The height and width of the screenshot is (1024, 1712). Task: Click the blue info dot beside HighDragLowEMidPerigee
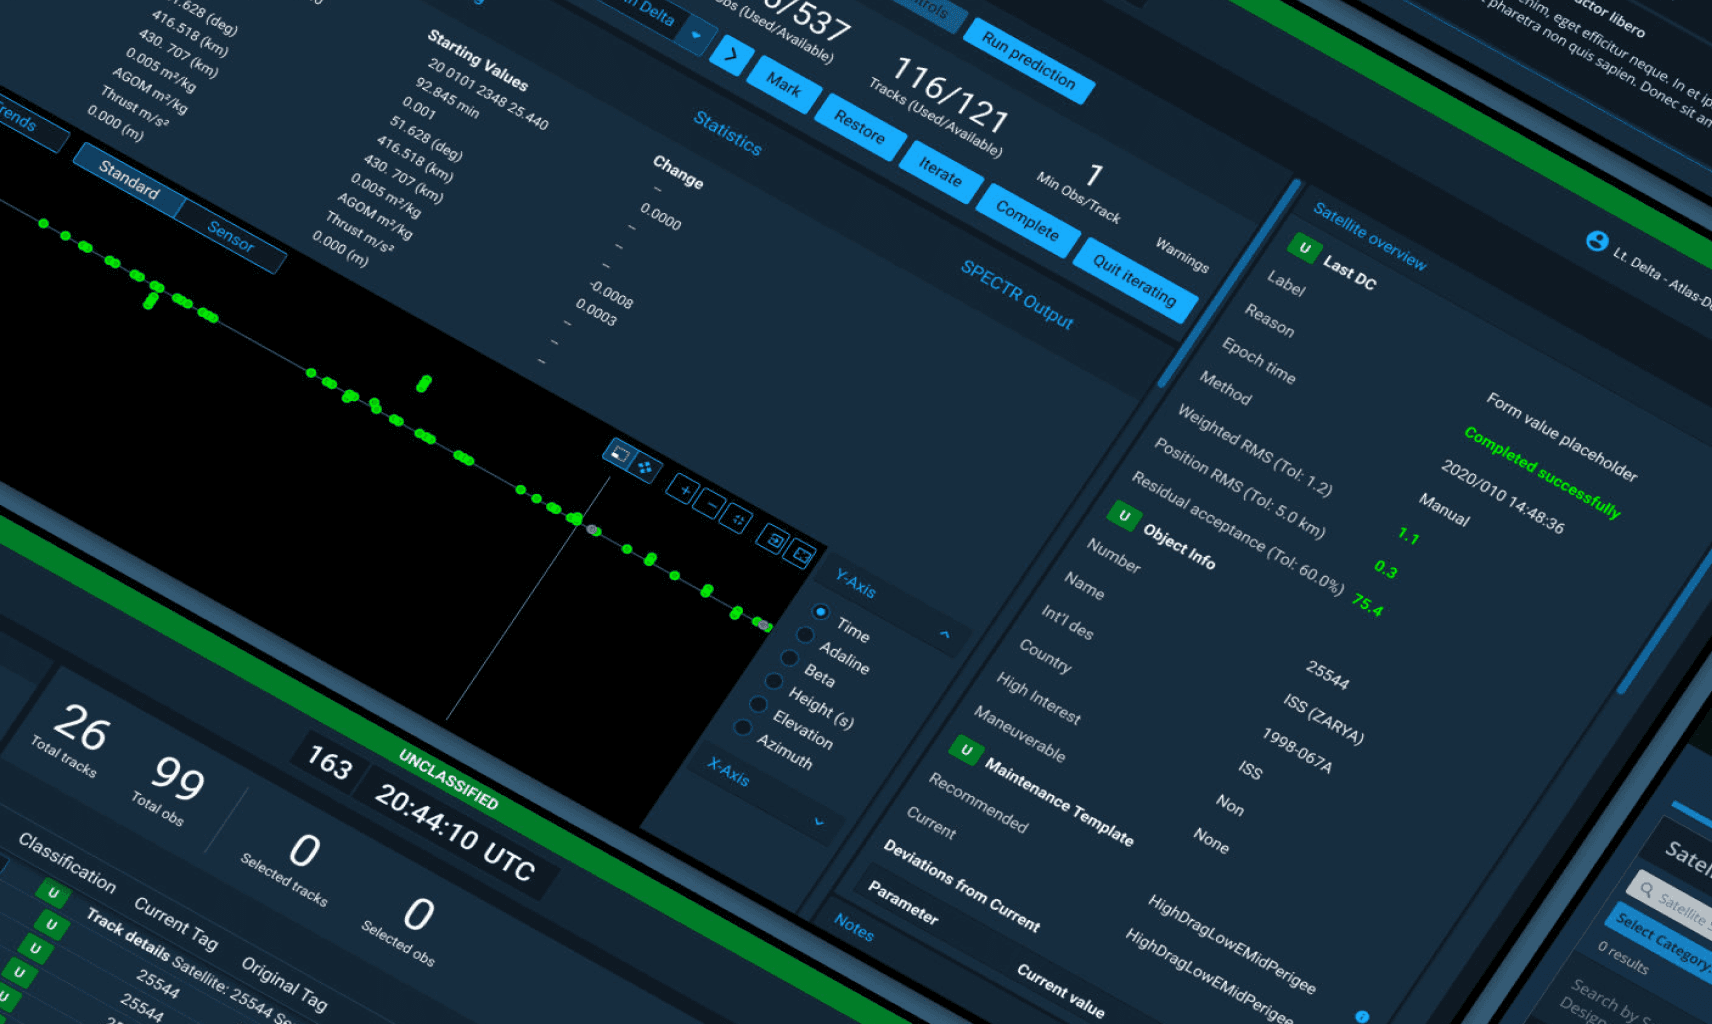tap(1360, 1016)
